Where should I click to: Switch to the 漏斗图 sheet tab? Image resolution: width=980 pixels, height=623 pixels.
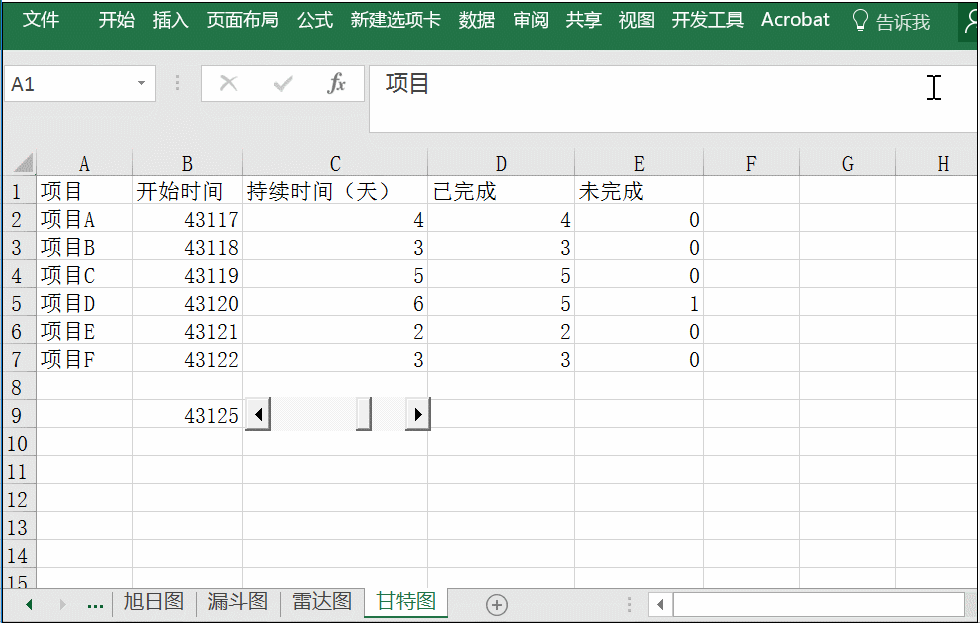[238, 602]
